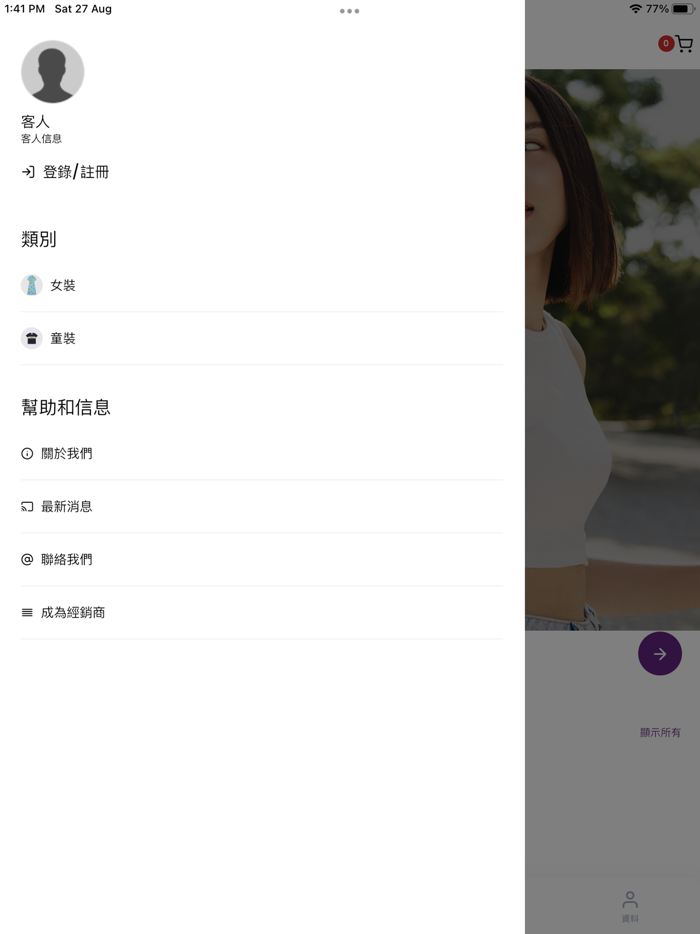Tap the red cart count badge
The height and width of the screenshot is (934, 700).
666,43
